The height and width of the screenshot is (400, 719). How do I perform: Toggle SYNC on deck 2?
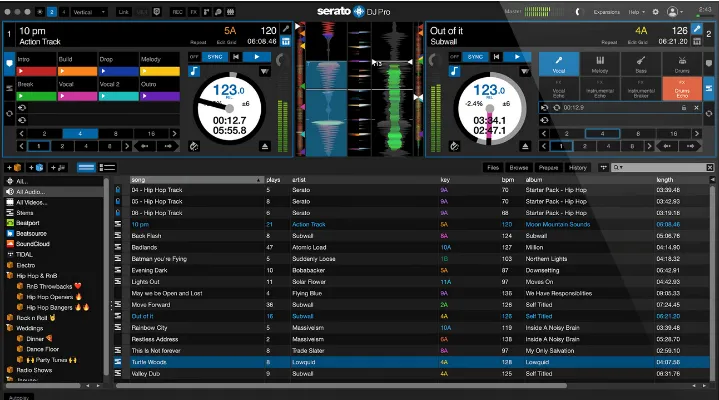(x=475, y=57)
